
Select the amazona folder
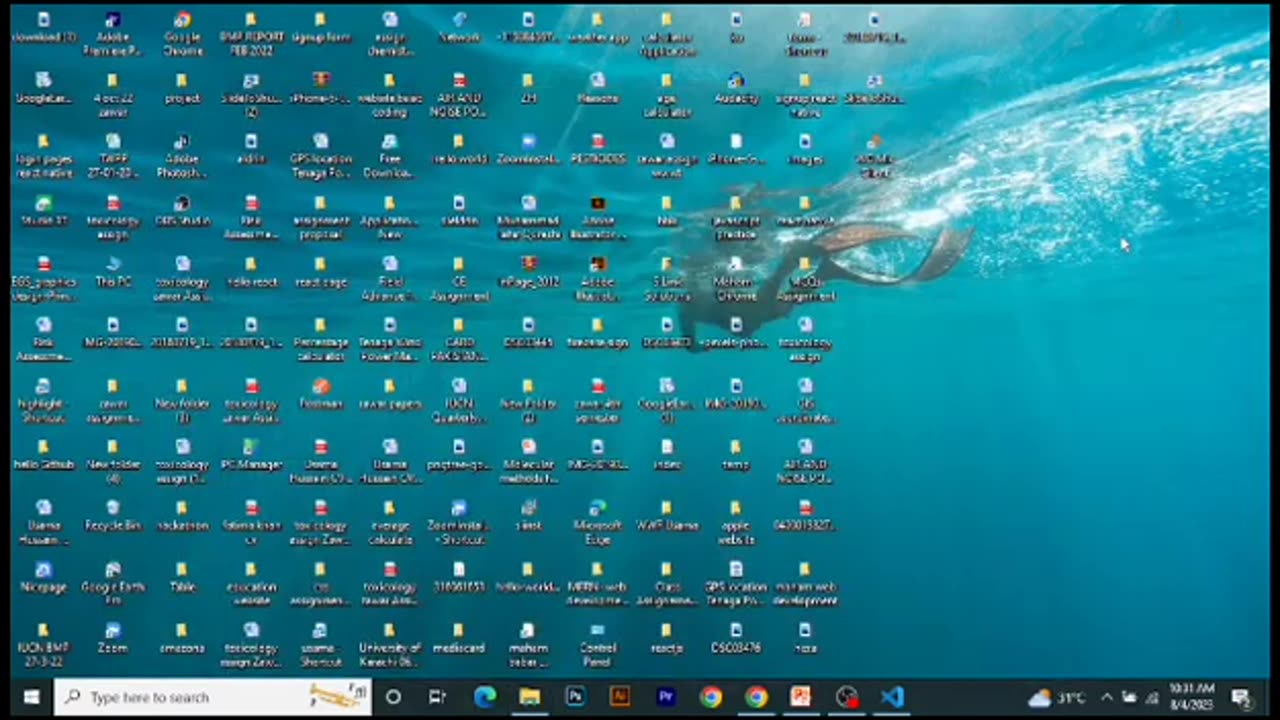tap(182, 638)
